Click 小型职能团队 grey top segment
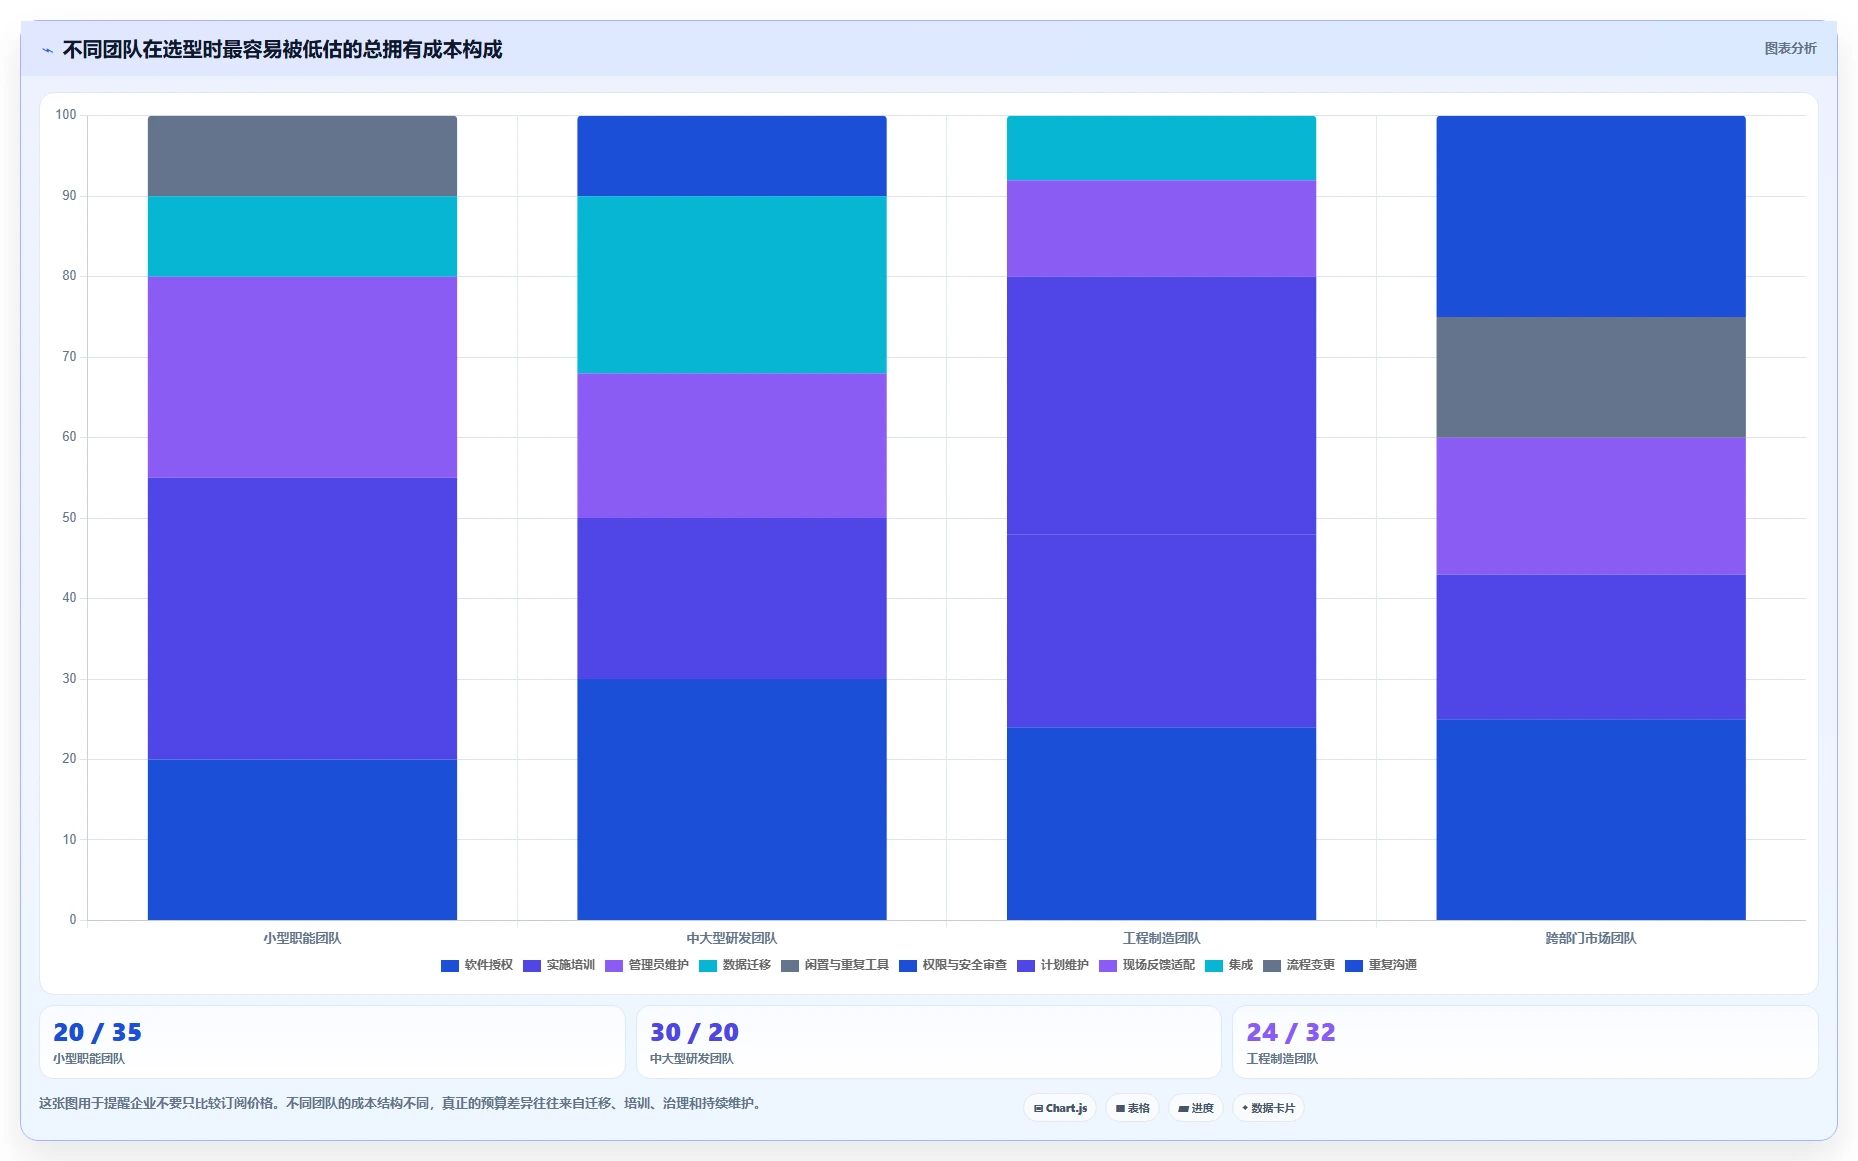The width and height of the screenshot is (1858, 1161). 302,156
